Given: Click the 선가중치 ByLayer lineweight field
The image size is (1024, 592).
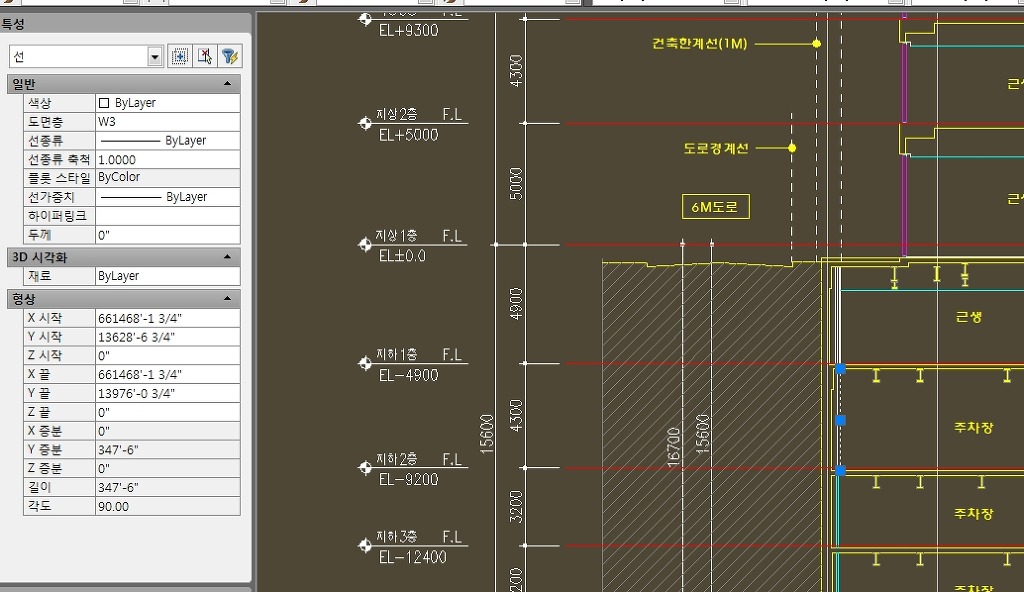Looking at the screenshot, I should tap(168, 197).
